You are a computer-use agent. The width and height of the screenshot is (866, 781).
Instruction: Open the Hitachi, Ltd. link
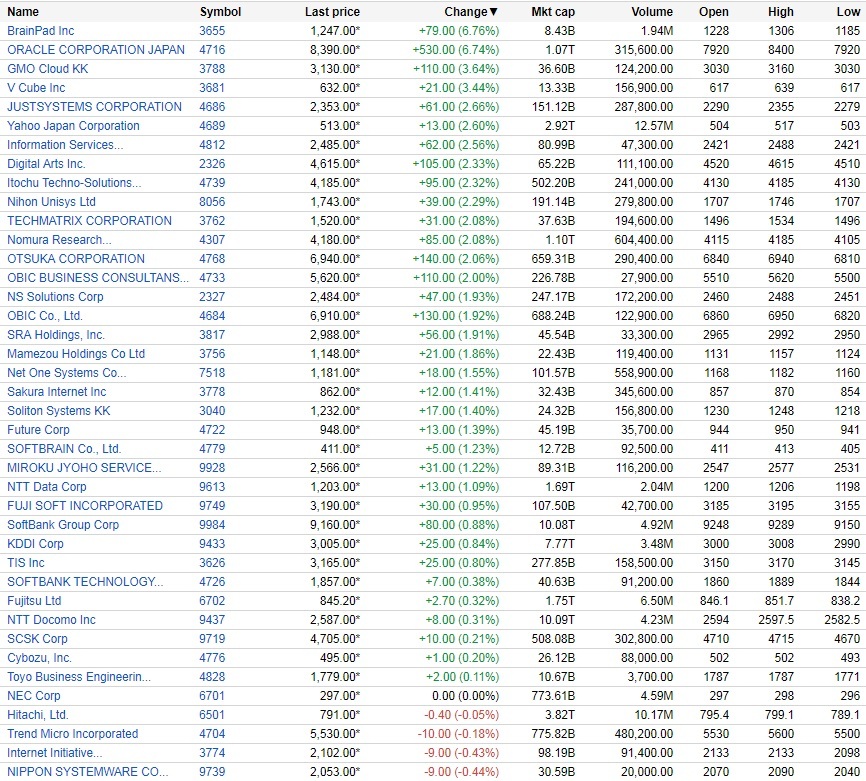click(x=38, y=715)
